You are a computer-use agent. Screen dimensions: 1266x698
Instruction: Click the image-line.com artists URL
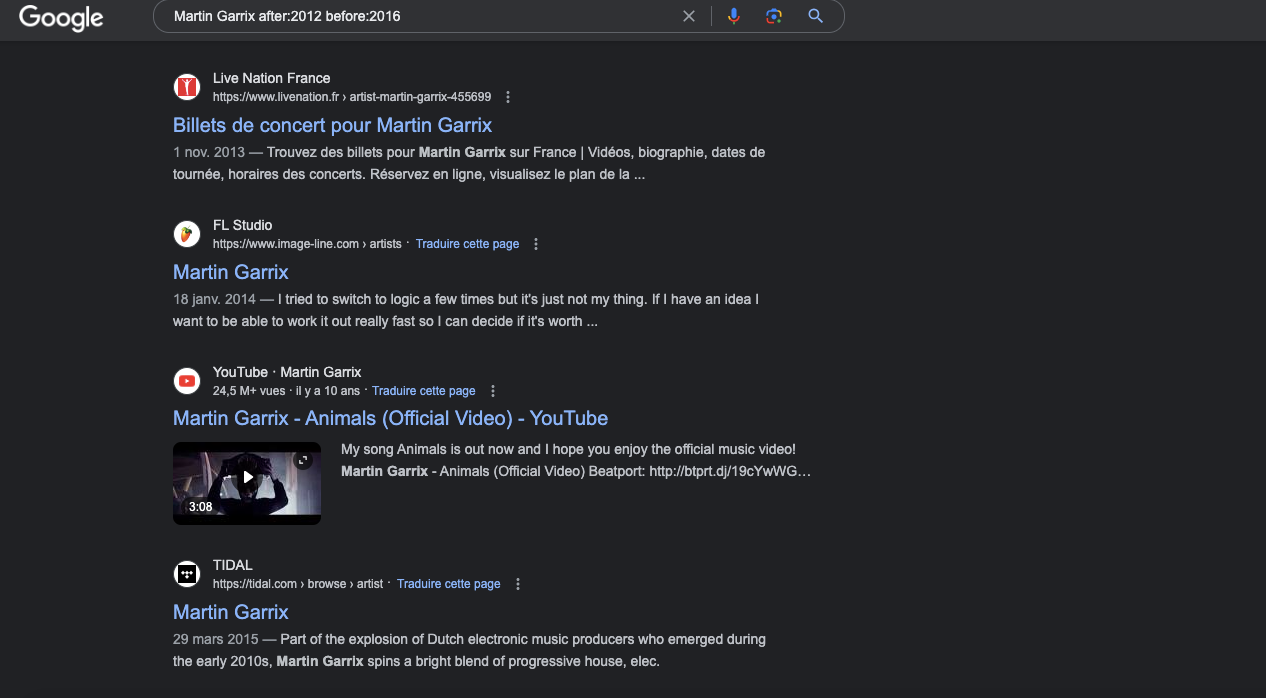coord(307,244)
